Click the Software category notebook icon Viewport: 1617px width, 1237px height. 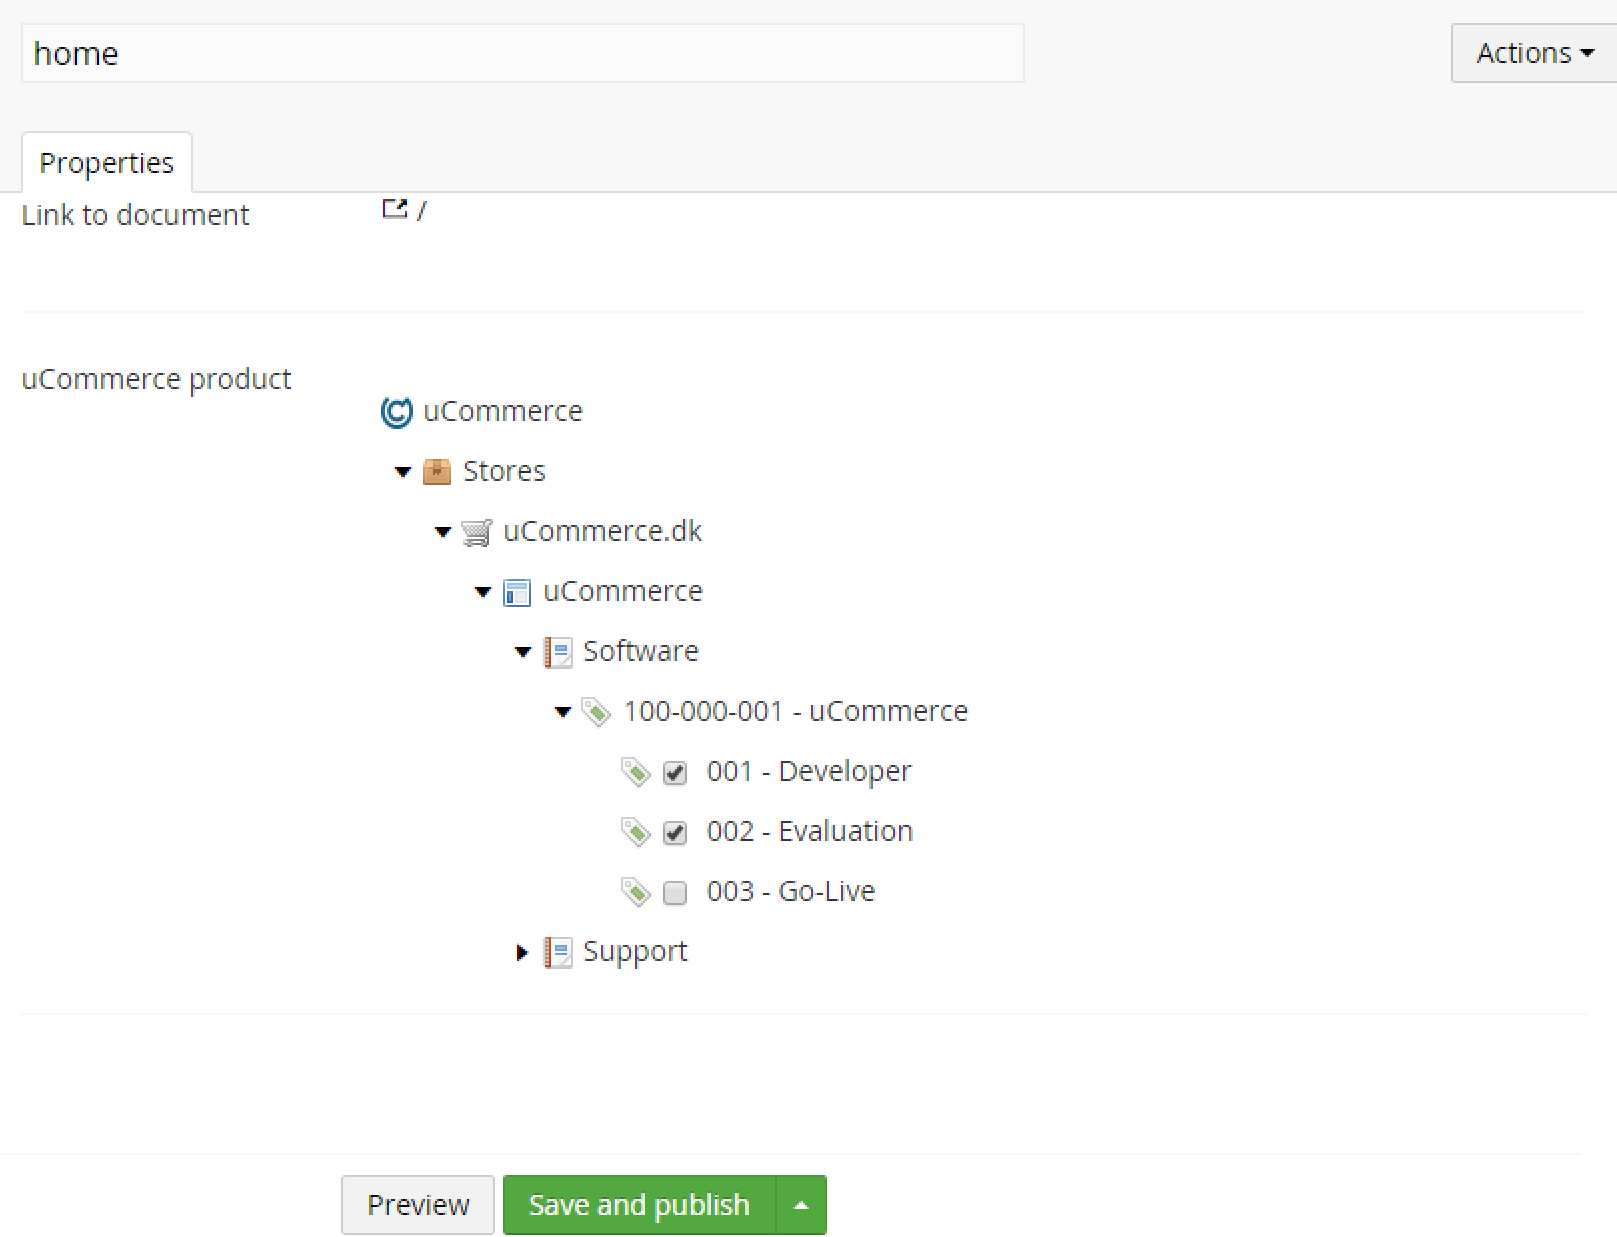(x=557, y=652)
